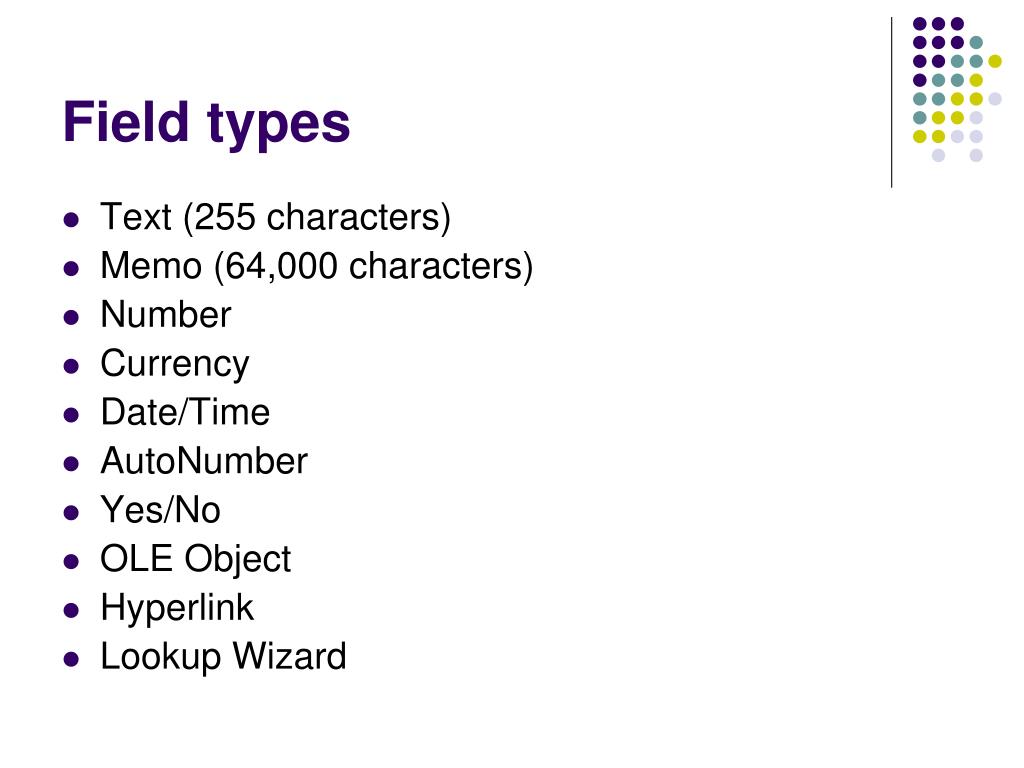Click the bullet dot beside 'Number'
The width and height of the screenshot is (1024, 768).
tap(71, 317)
